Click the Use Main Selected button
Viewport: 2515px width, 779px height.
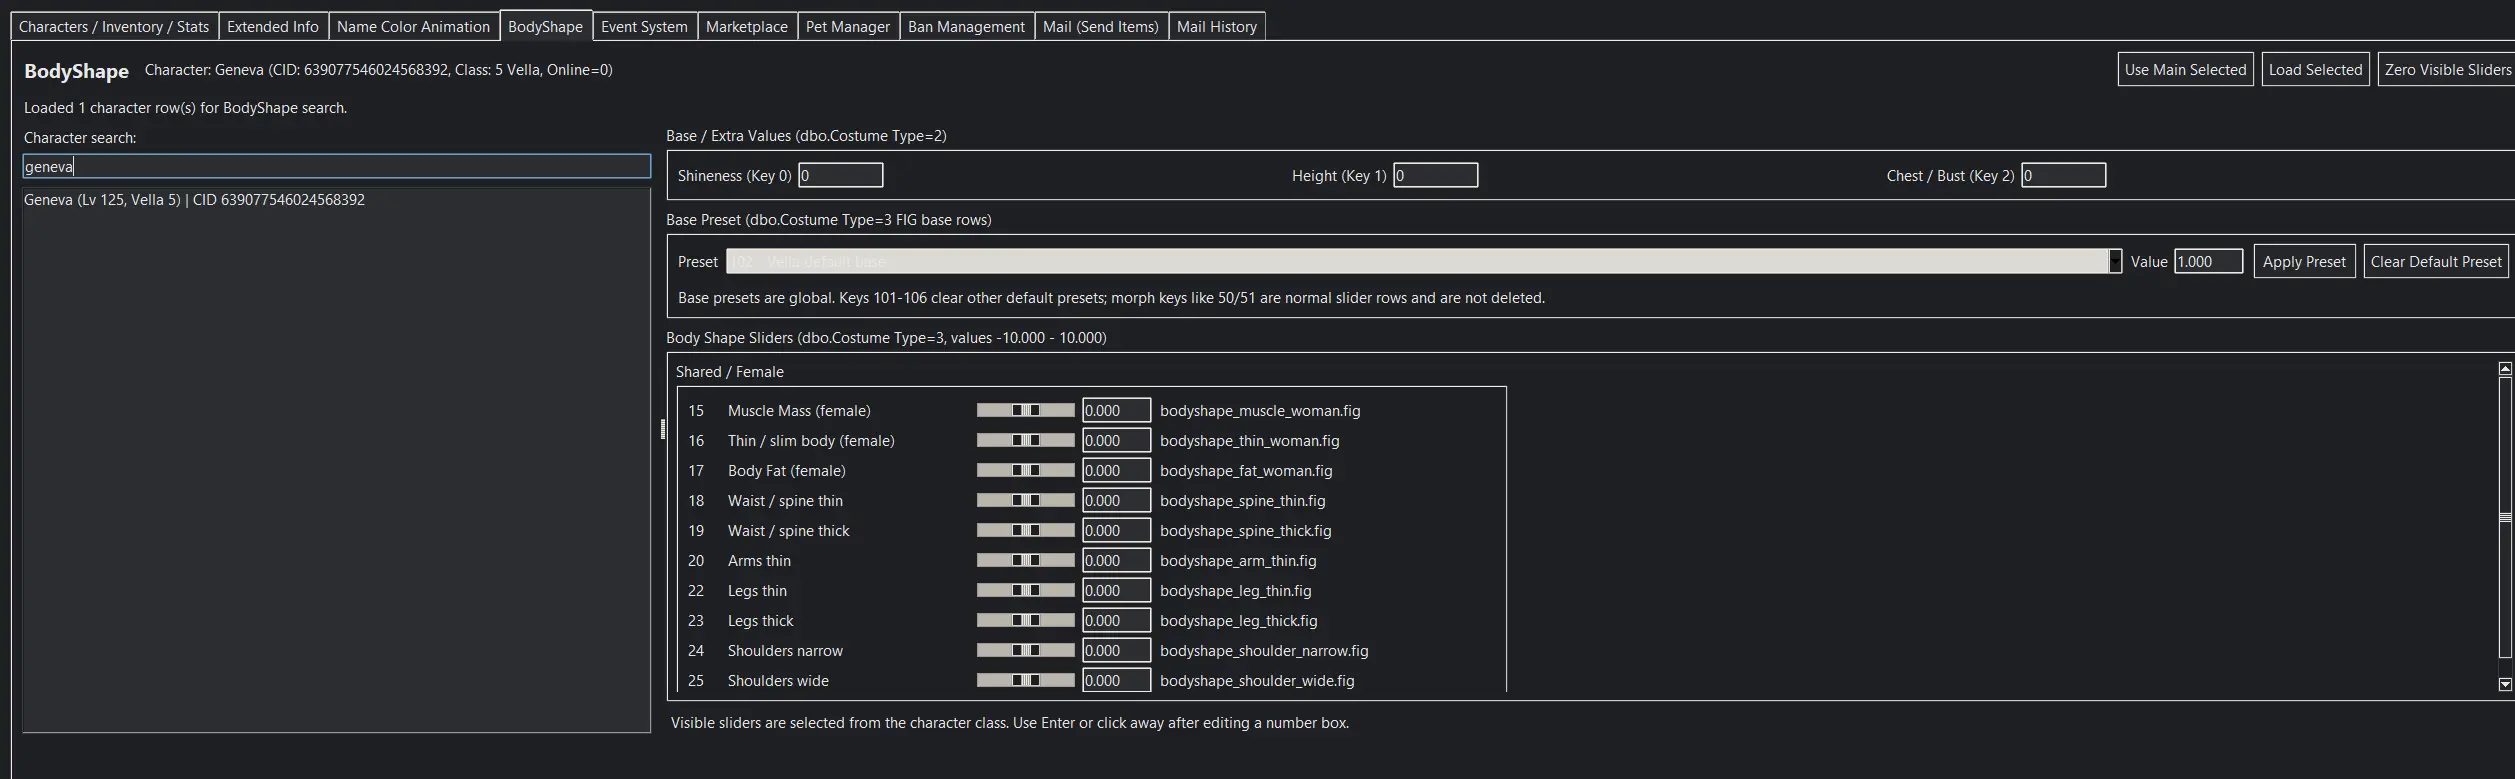tap(2185, 70)
